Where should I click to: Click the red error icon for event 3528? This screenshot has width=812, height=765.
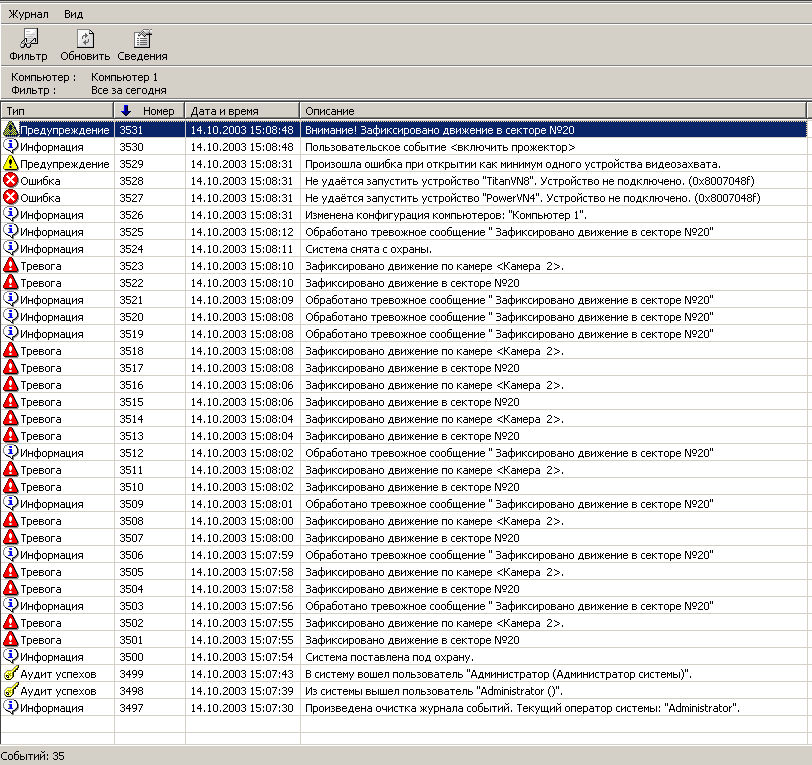click(11, 181)
